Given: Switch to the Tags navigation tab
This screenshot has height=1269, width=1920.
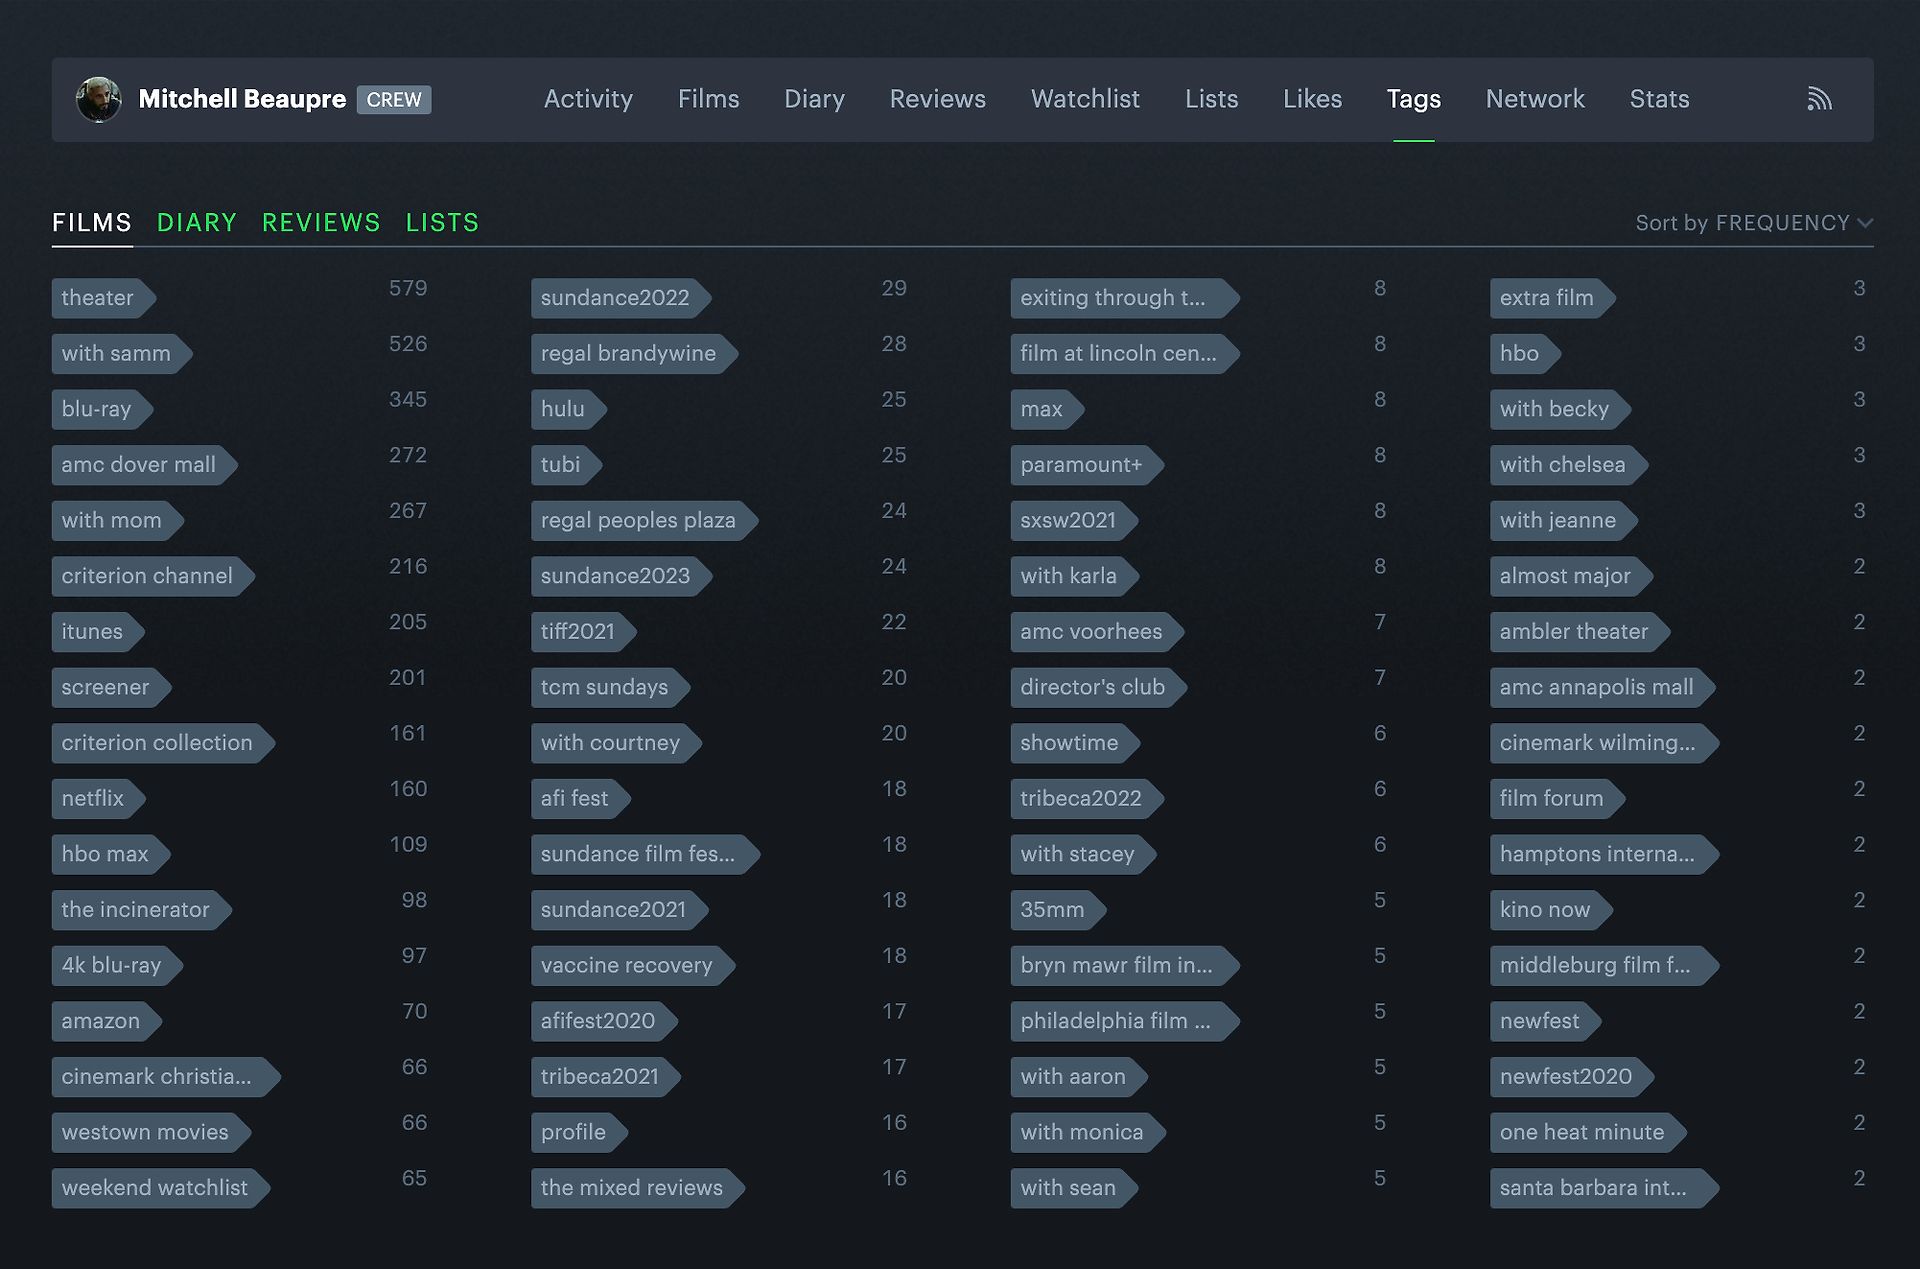Looking at the screenshot, I should point(1413,99).
